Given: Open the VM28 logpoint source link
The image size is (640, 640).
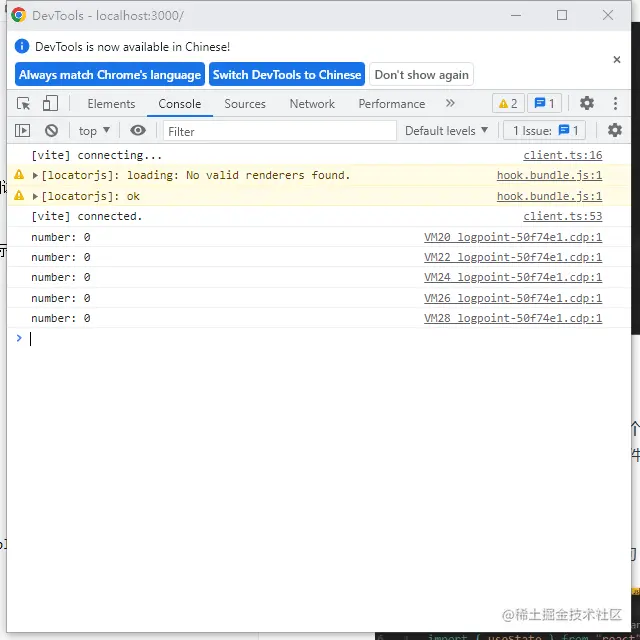Looking at the screenshot, I should (513, 318).
